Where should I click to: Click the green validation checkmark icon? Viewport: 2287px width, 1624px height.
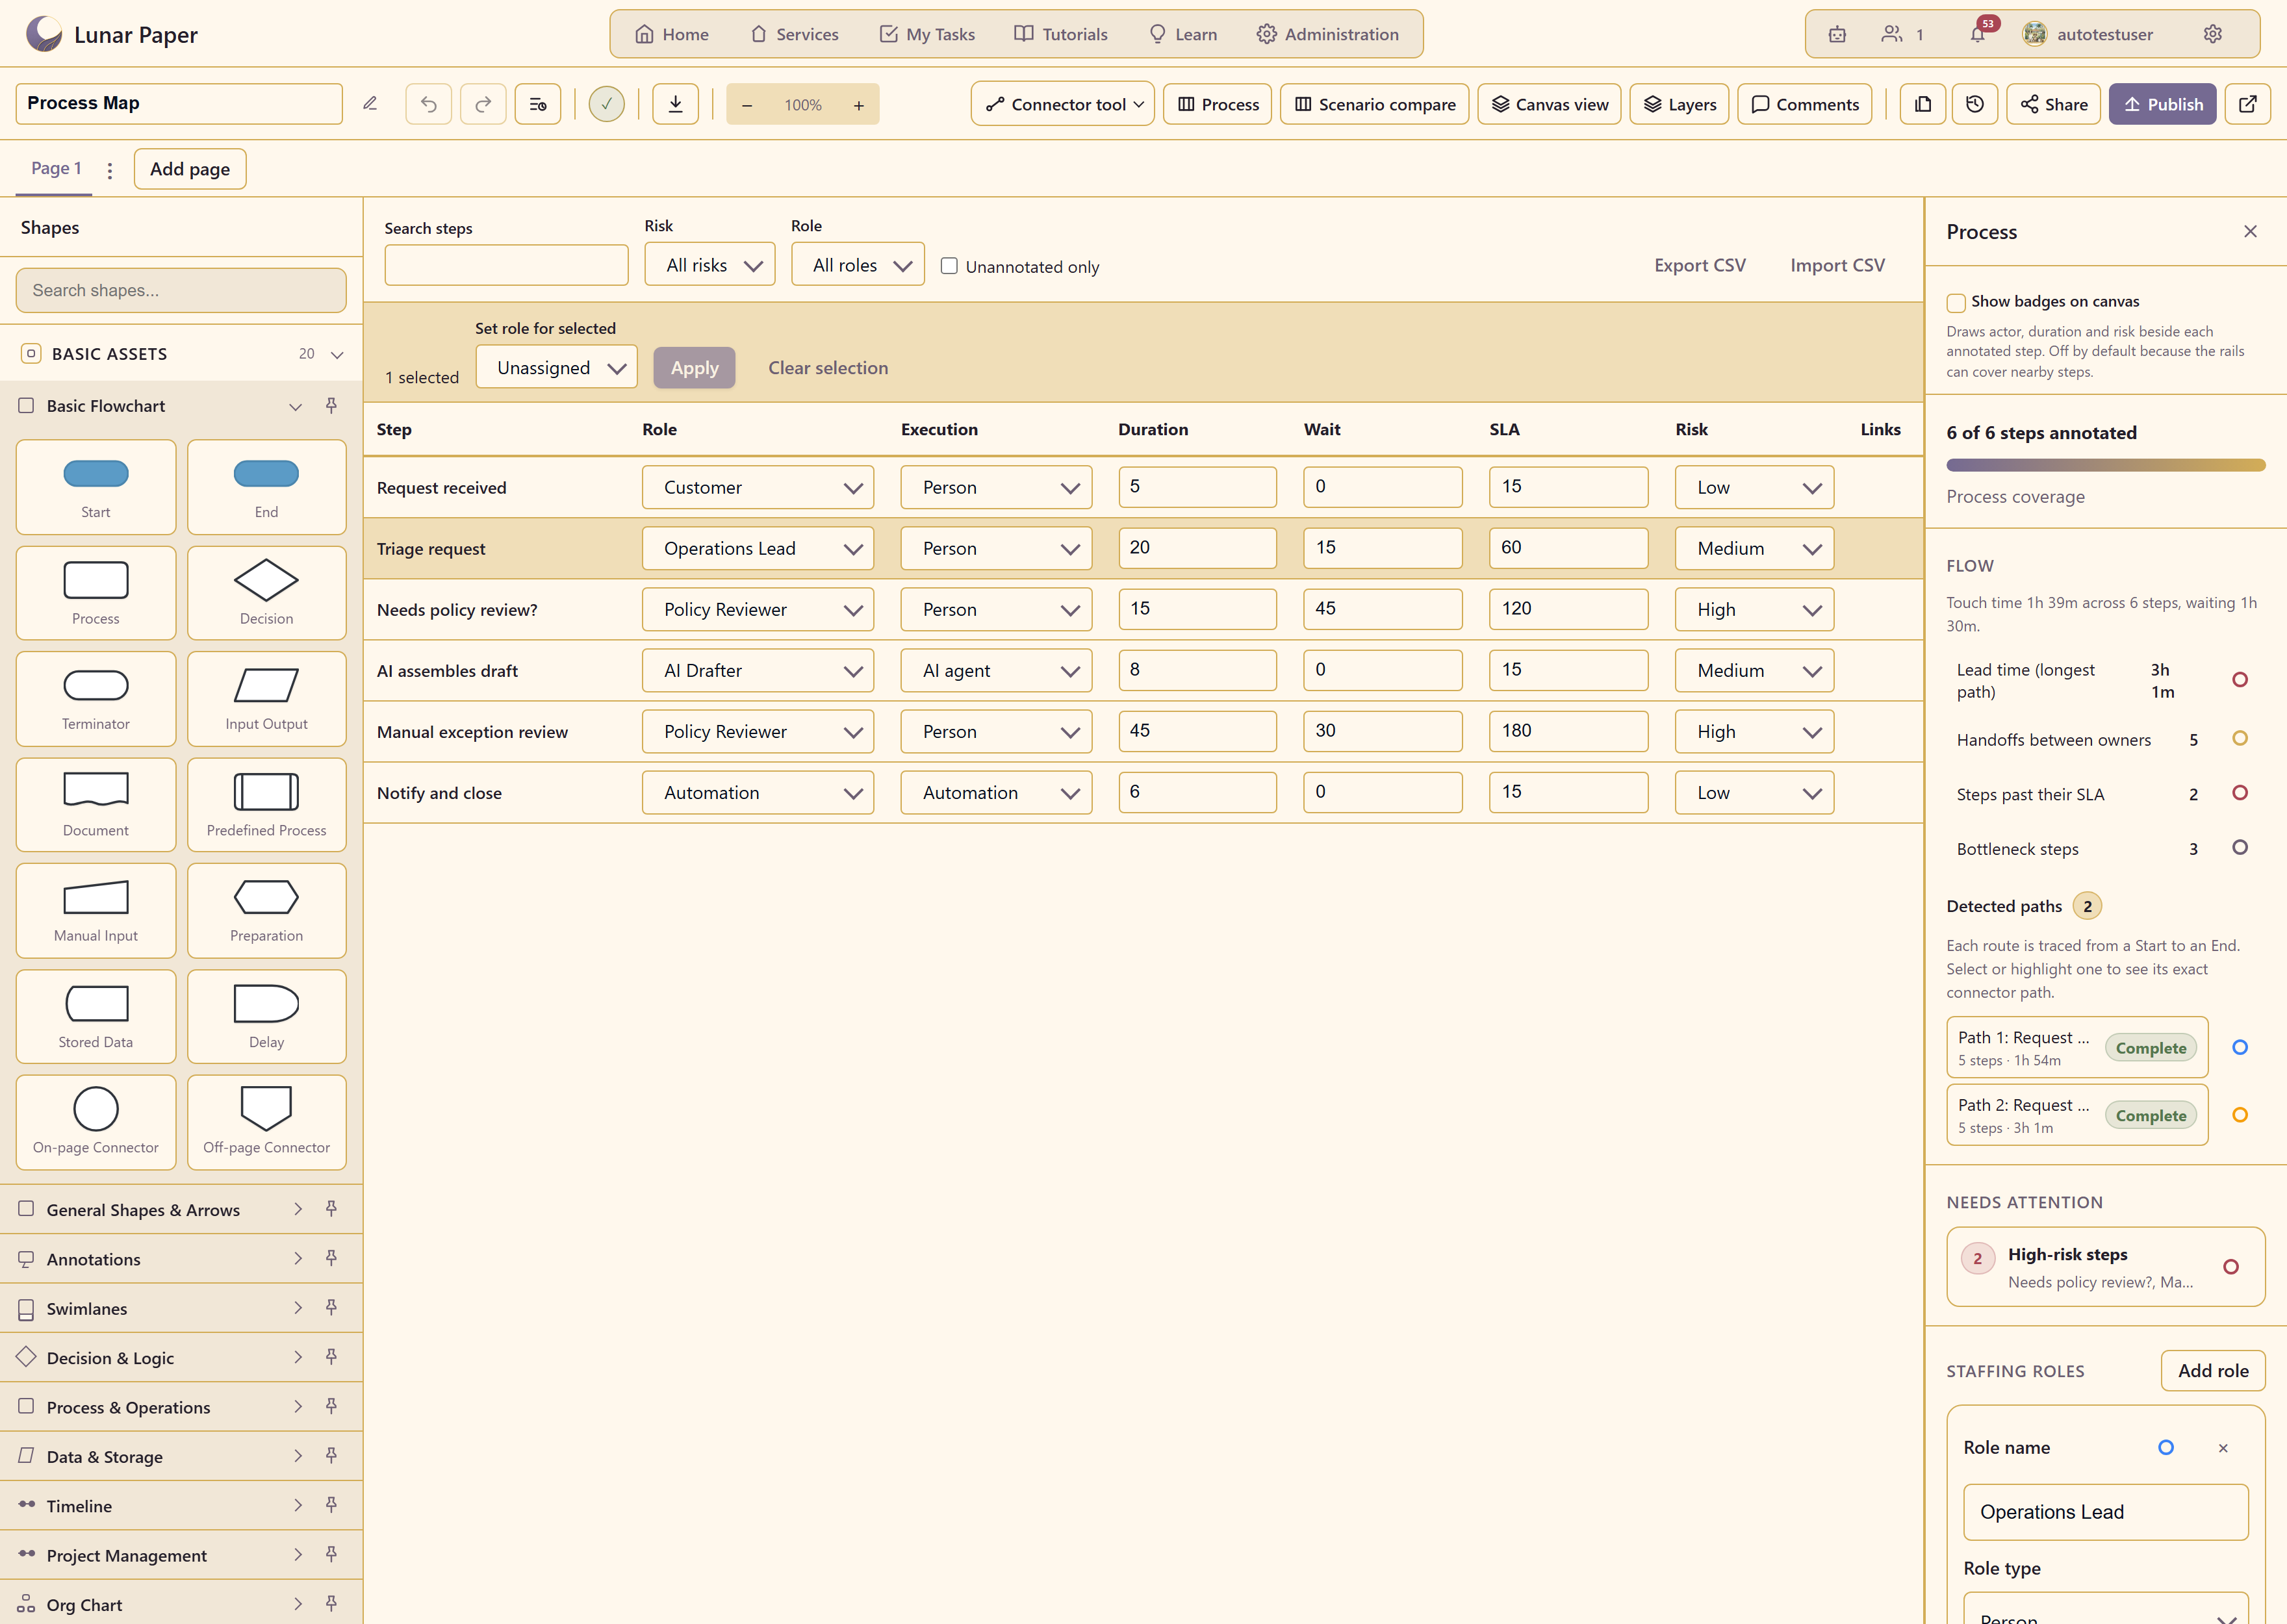[606, 104]
